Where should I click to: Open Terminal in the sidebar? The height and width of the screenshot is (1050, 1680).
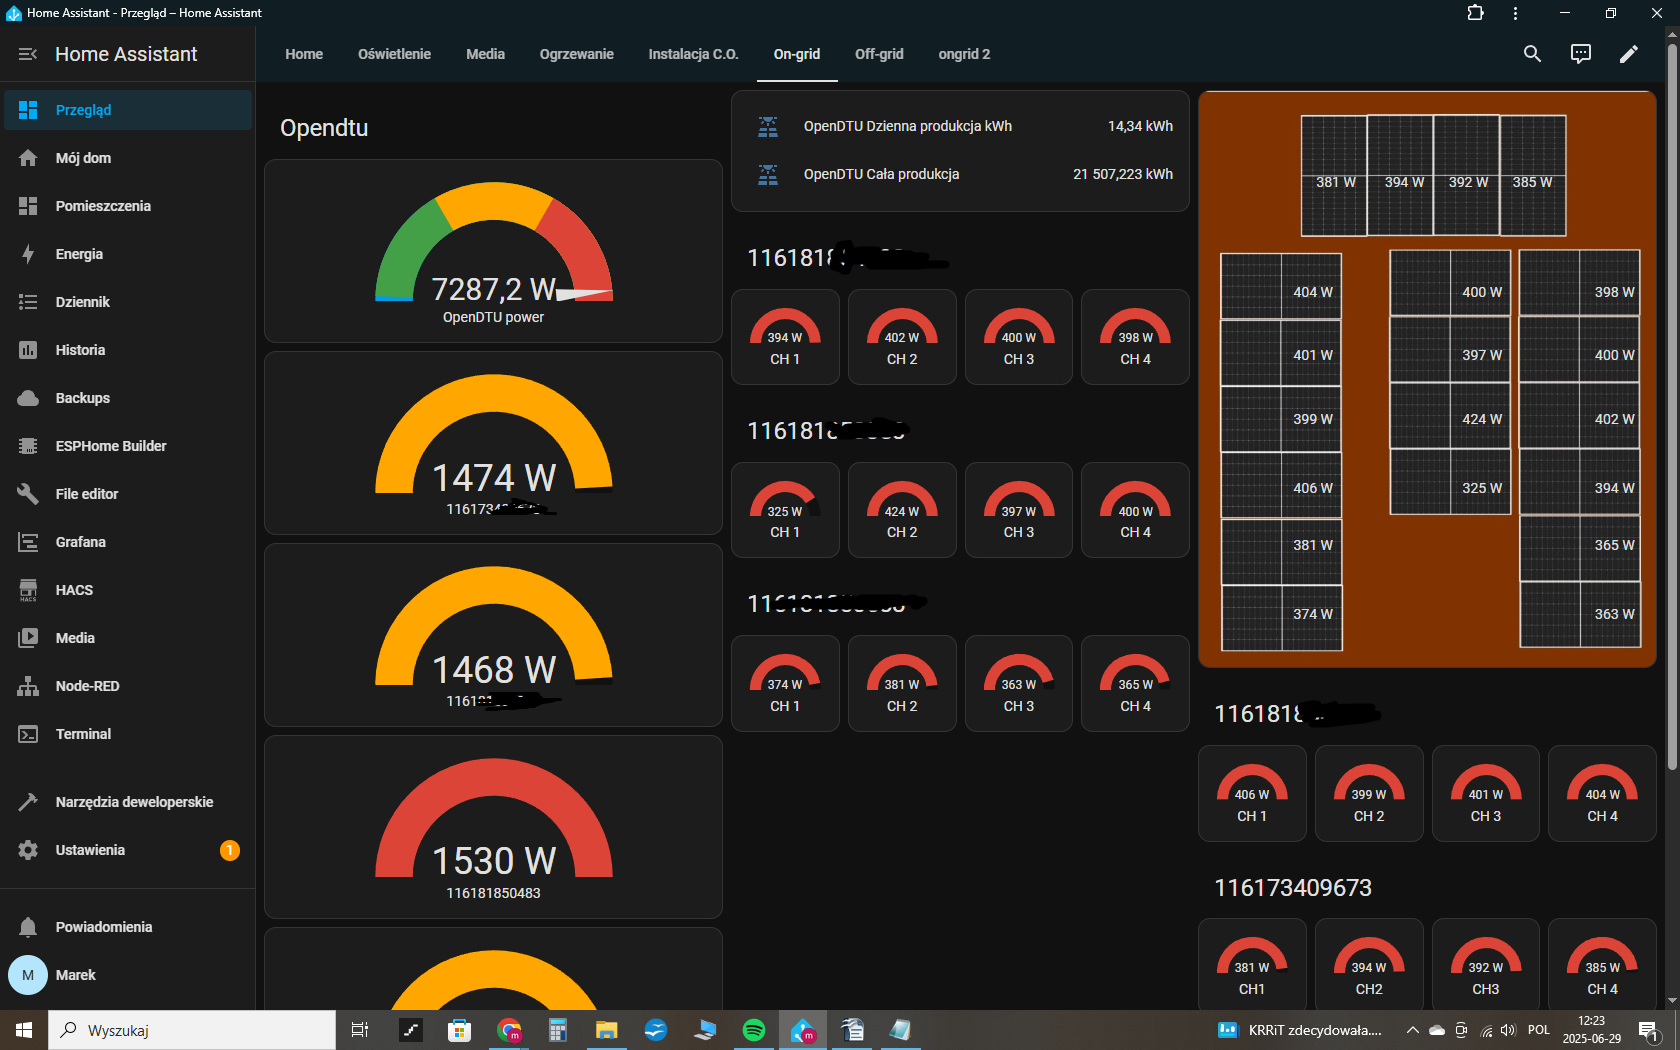click(128, 734)
